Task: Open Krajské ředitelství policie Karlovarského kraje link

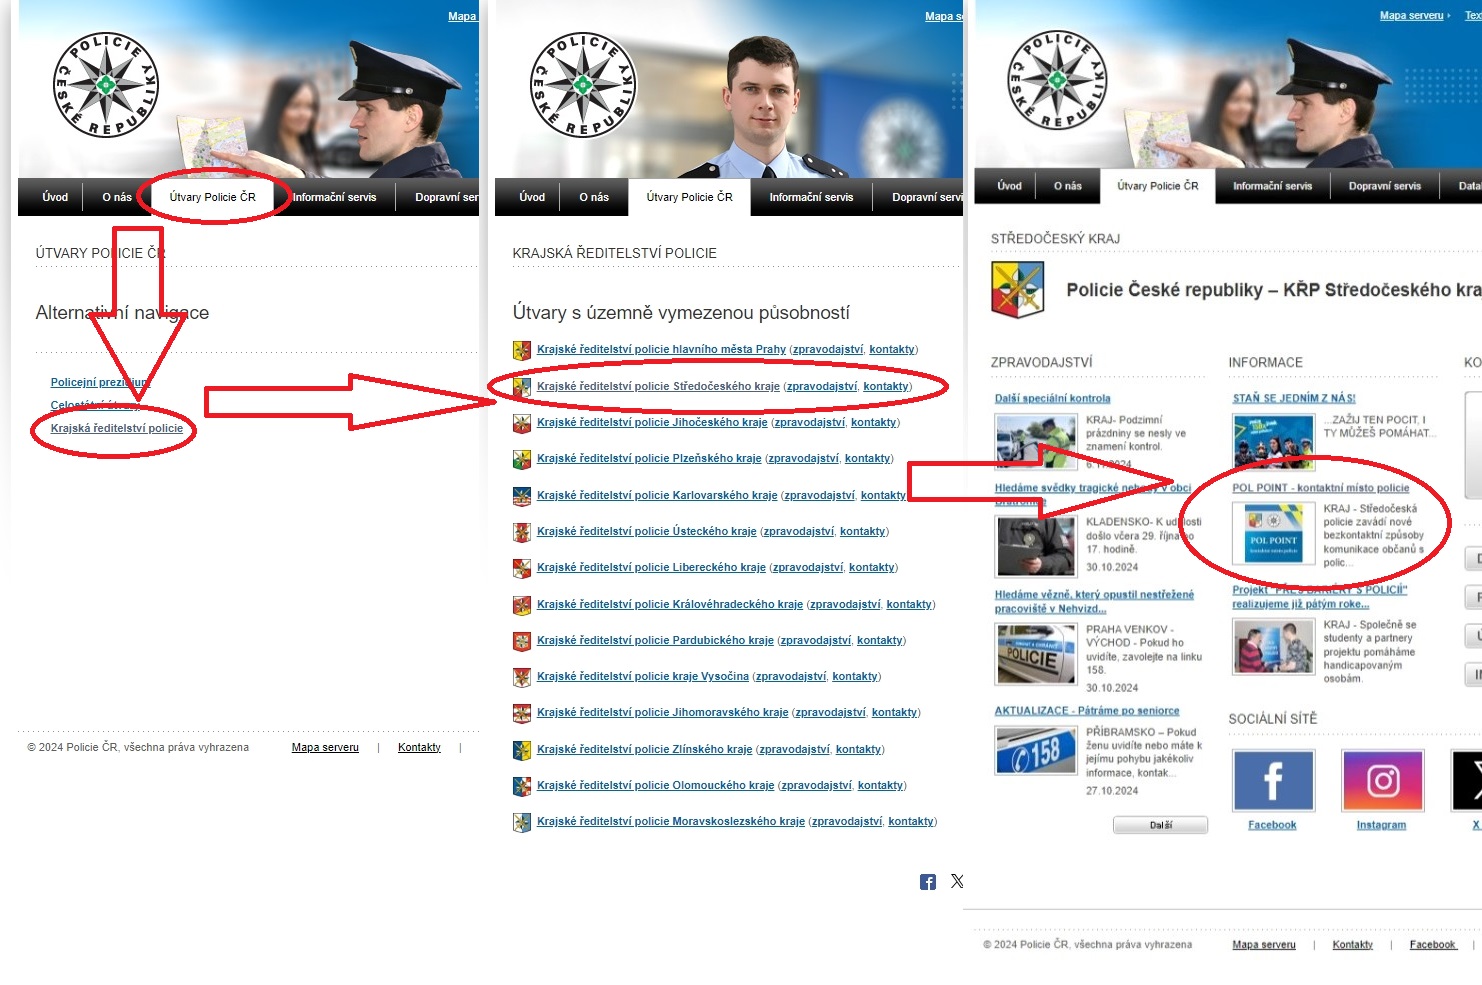Action: click(657, 495)
